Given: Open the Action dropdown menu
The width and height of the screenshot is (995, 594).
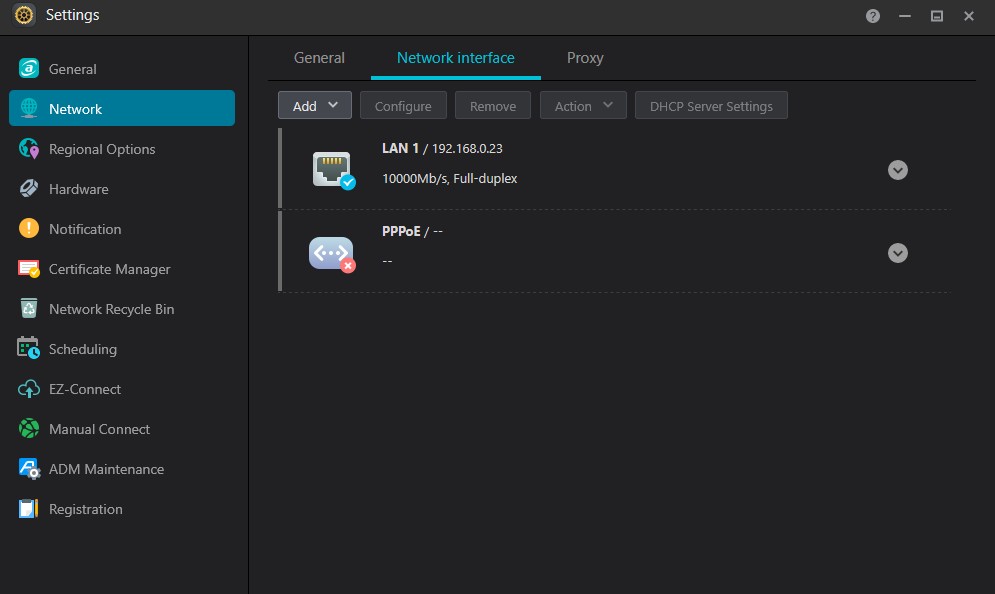Looking at the screenshot, I should point(583,105).
